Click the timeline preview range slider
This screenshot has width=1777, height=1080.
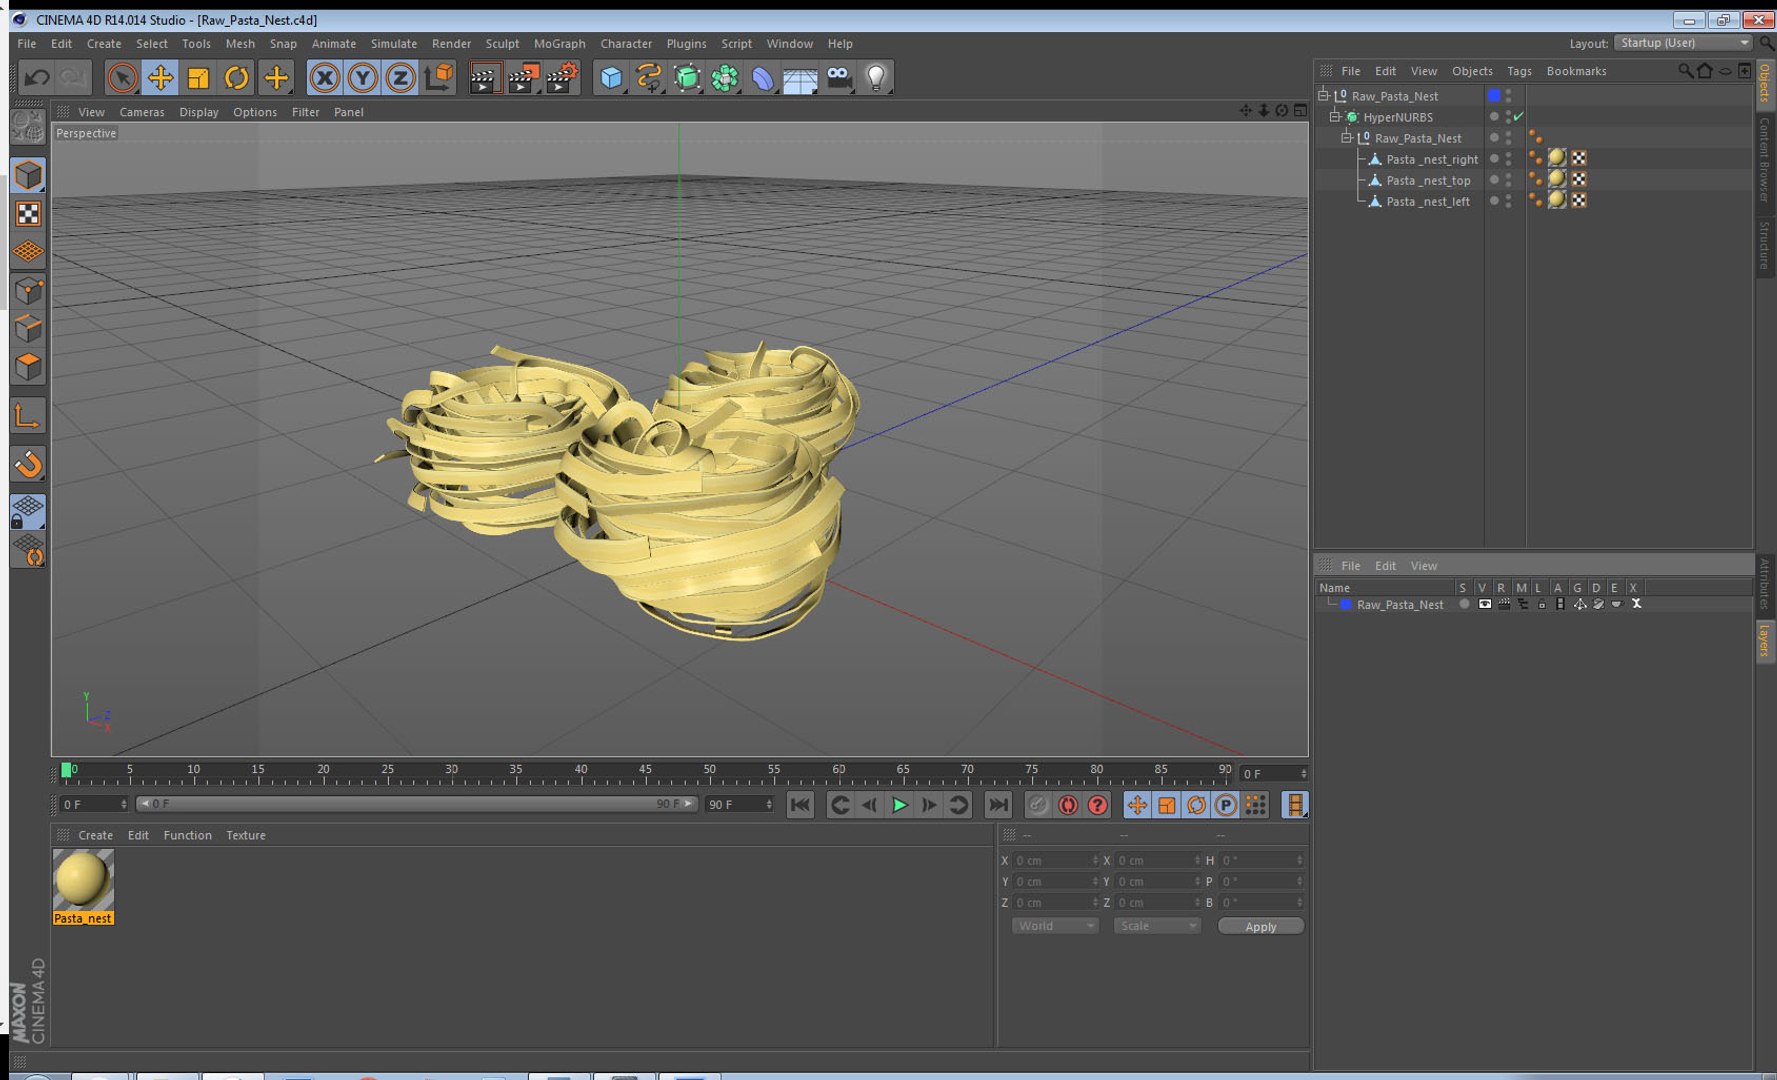point(415,804)
